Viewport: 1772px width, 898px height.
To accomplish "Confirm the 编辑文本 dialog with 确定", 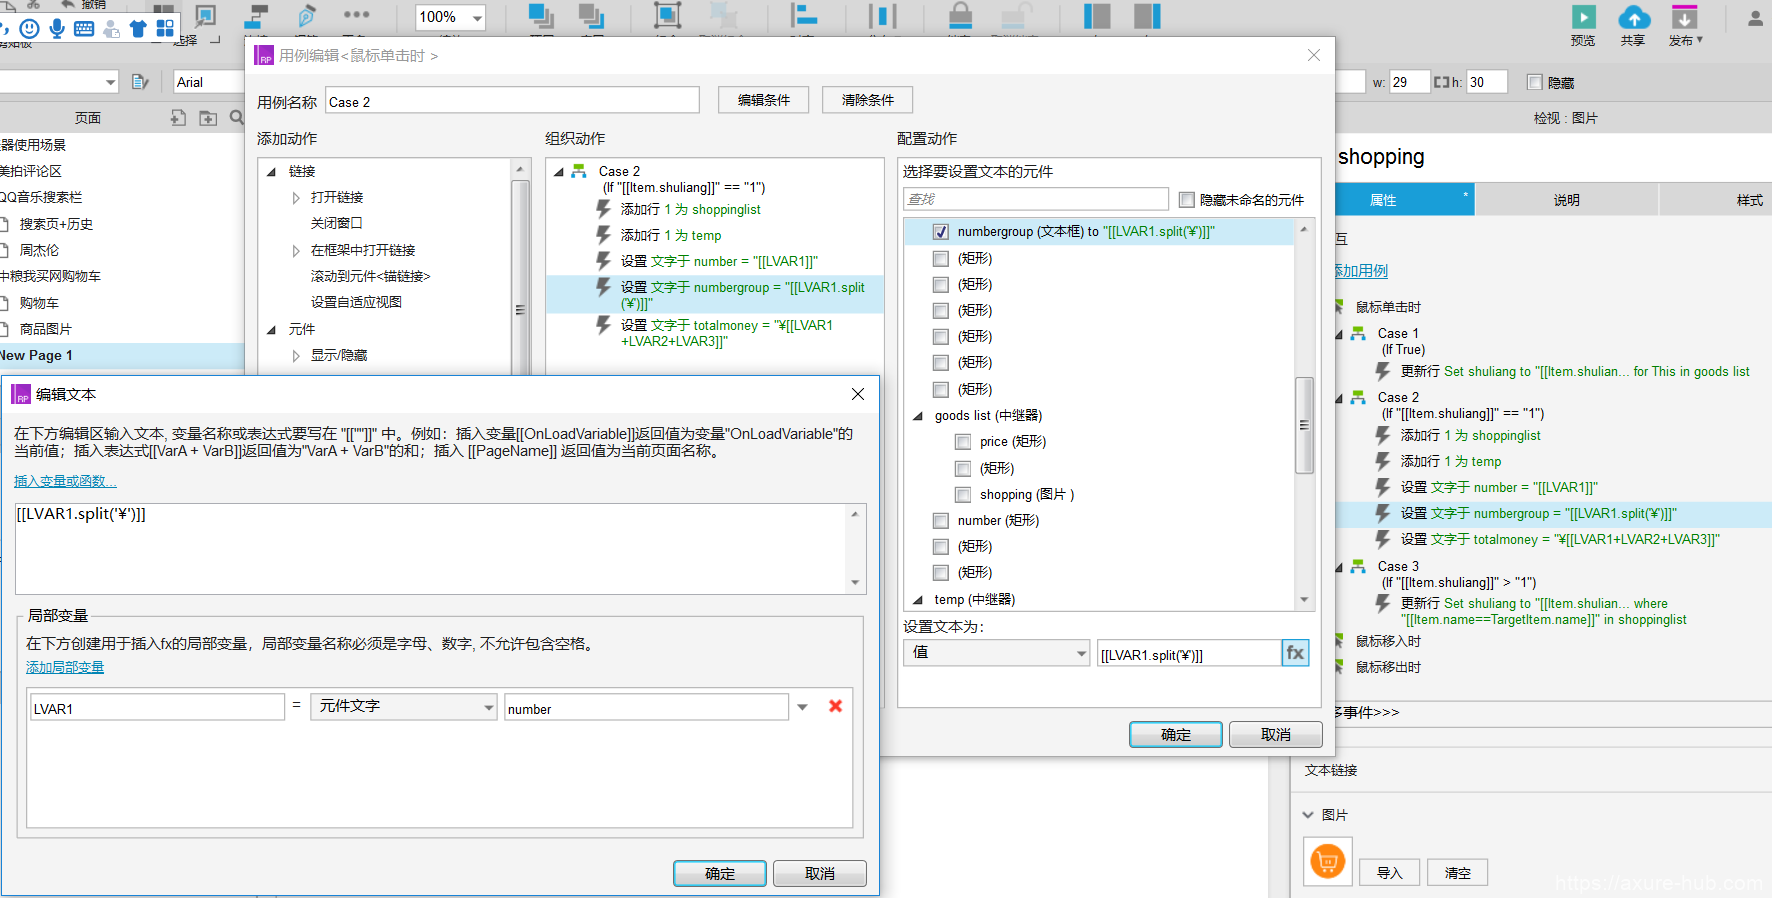I will [x=720, y=873].
